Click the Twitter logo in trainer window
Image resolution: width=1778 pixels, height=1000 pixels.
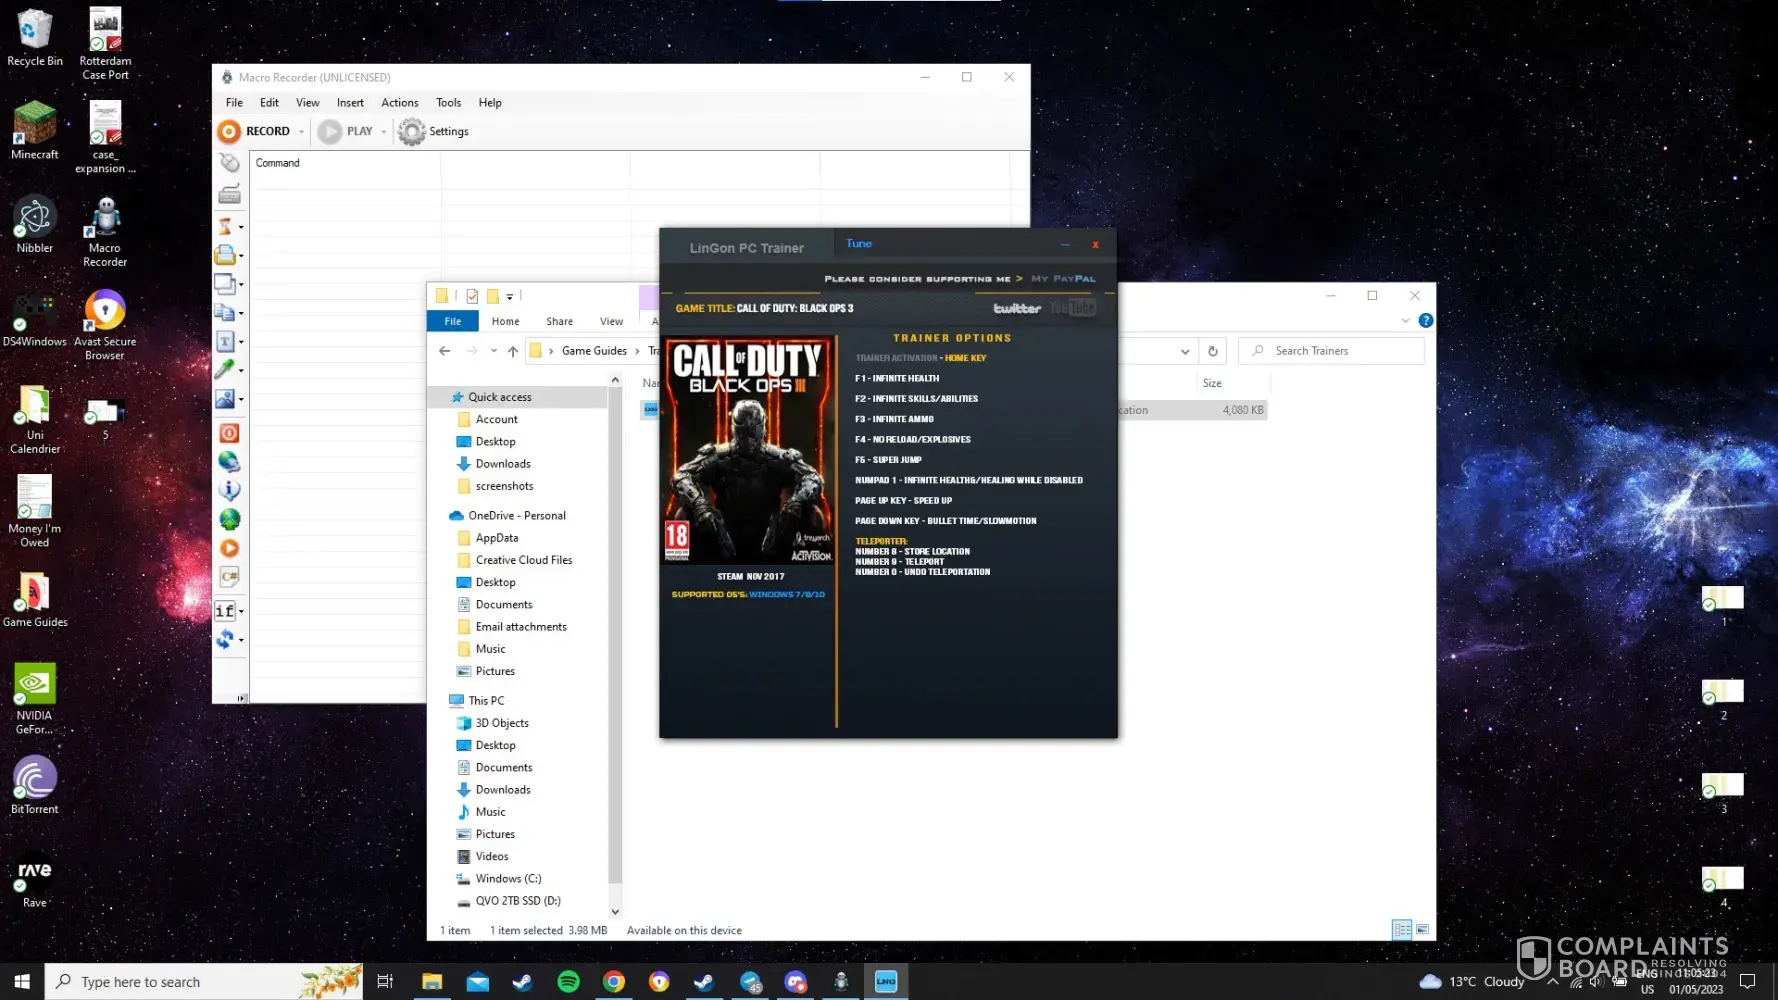pyautogui.click(x=1016, y=309)
